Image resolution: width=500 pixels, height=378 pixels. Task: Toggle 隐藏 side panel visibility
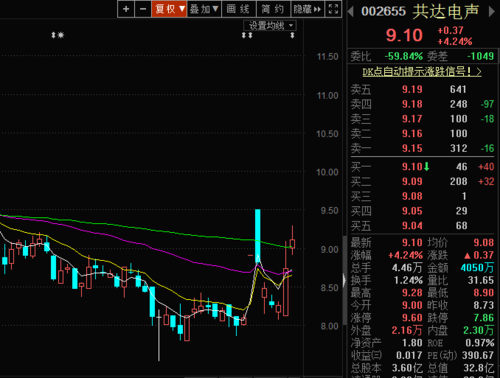tap(307, 9)
